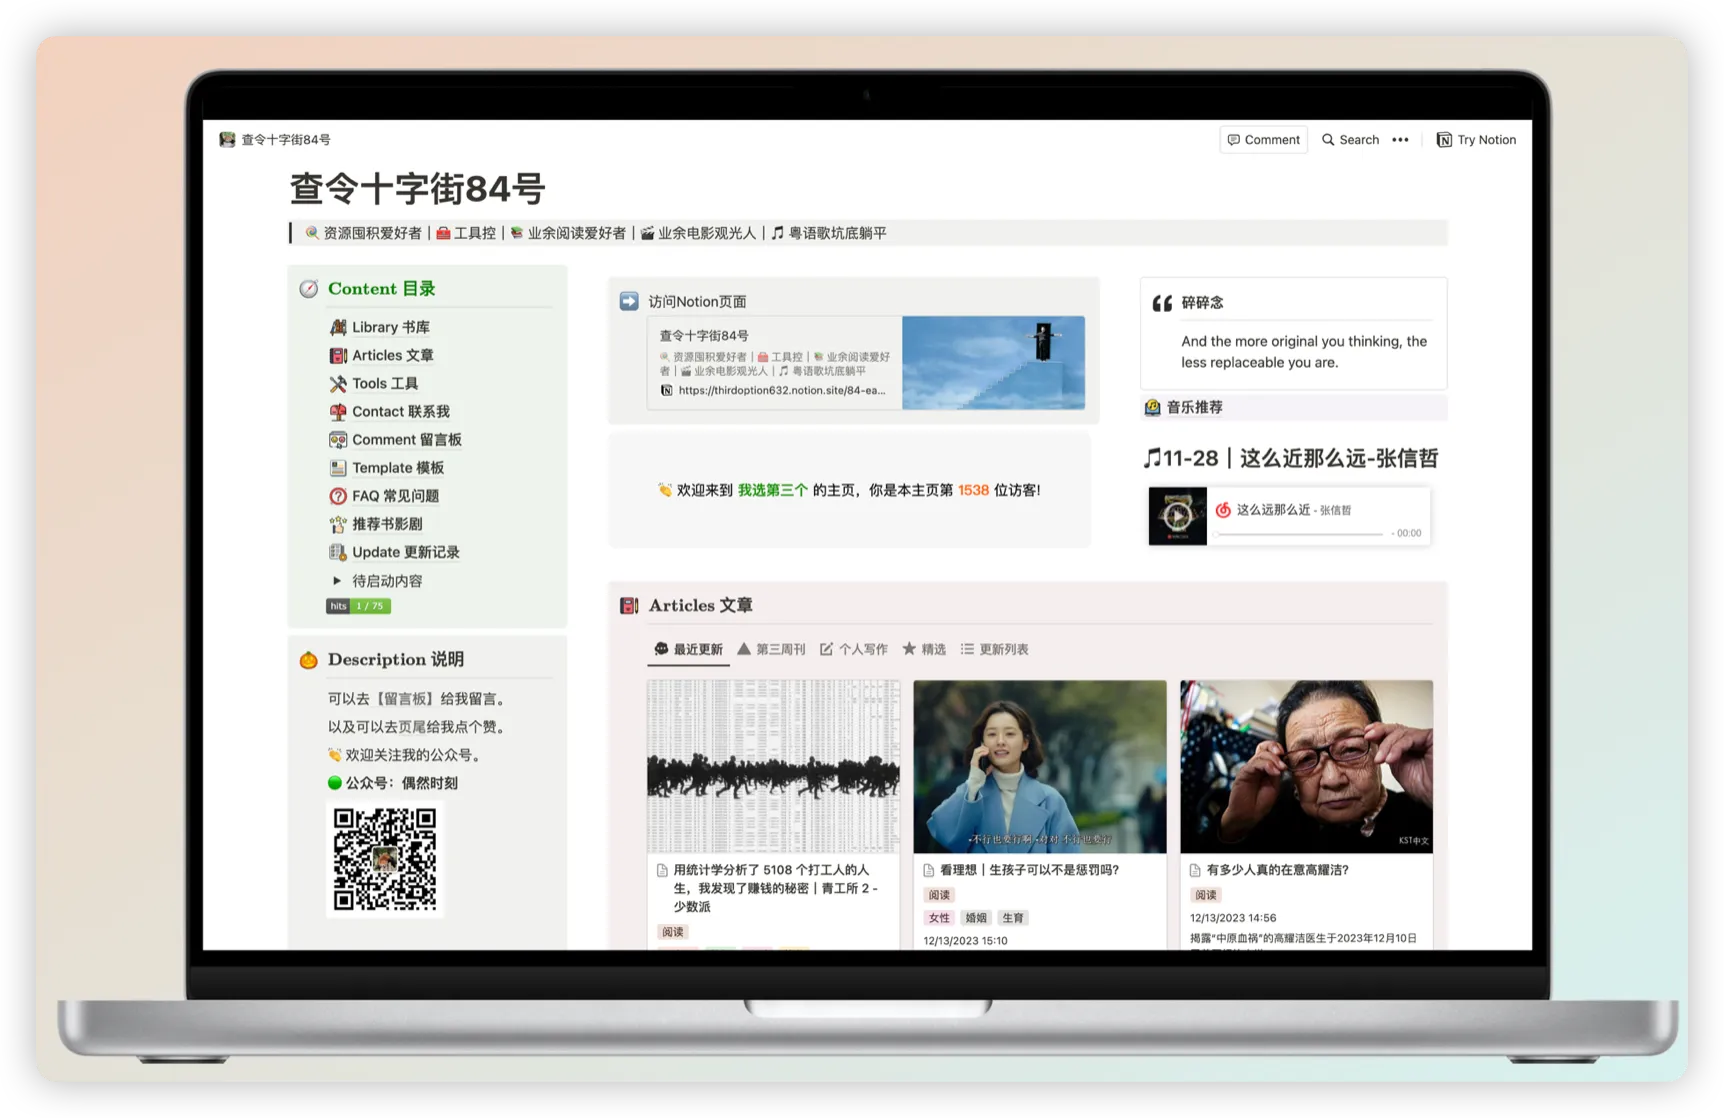Open the three-dot more options menu
The width and height of the screenshot is (1724, 1118).
tap(1400, 140)
